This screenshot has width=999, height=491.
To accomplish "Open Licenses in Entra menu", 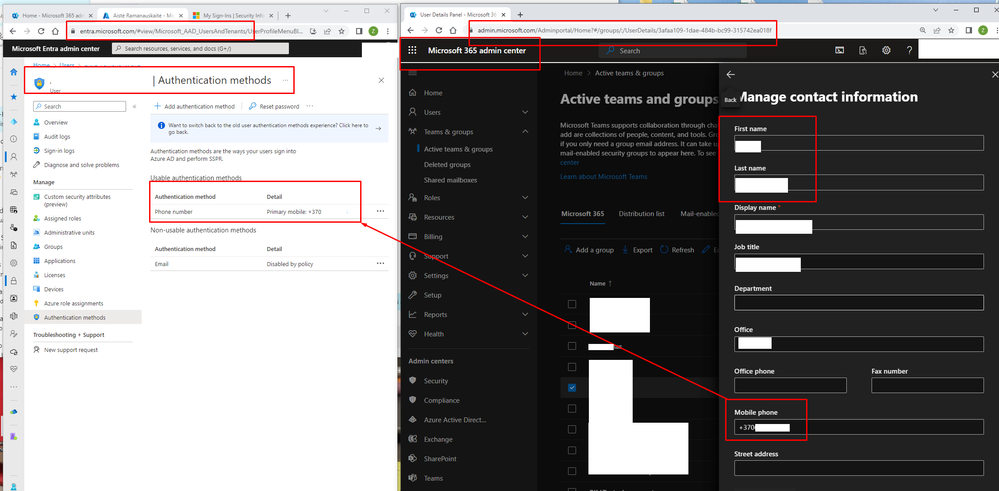I will pyautogui.click(x=54, y=275).
